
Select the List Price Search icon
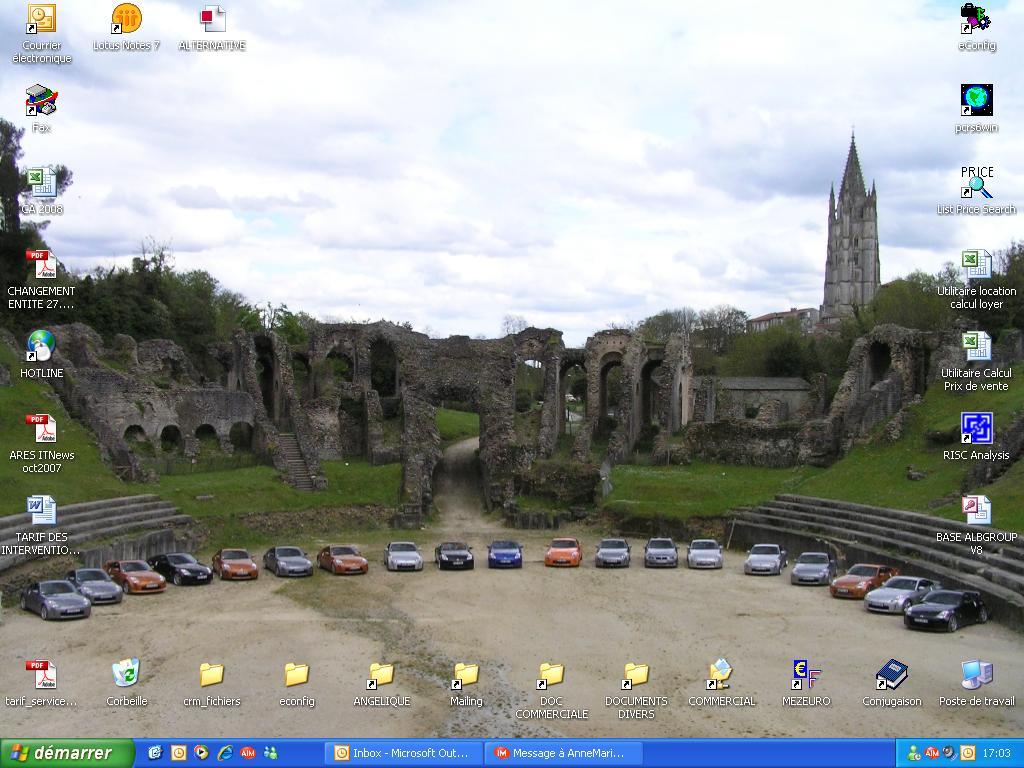pos(976,183)
